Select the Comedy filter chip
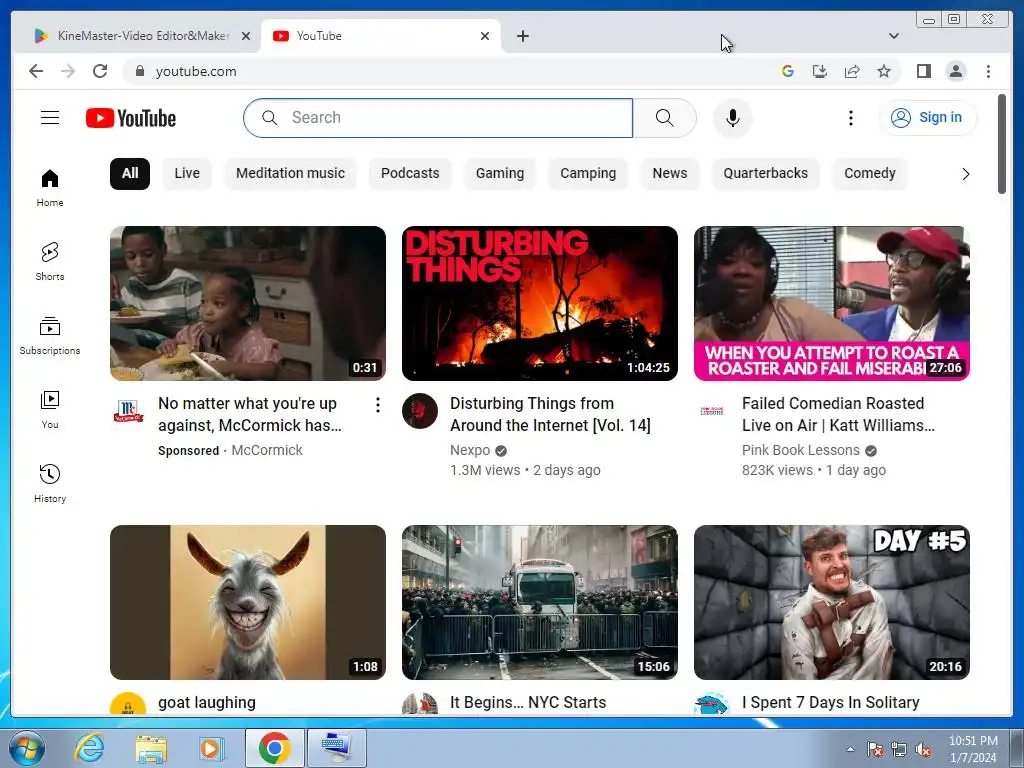Screen dimensions: 1024x768 (870, 174)
